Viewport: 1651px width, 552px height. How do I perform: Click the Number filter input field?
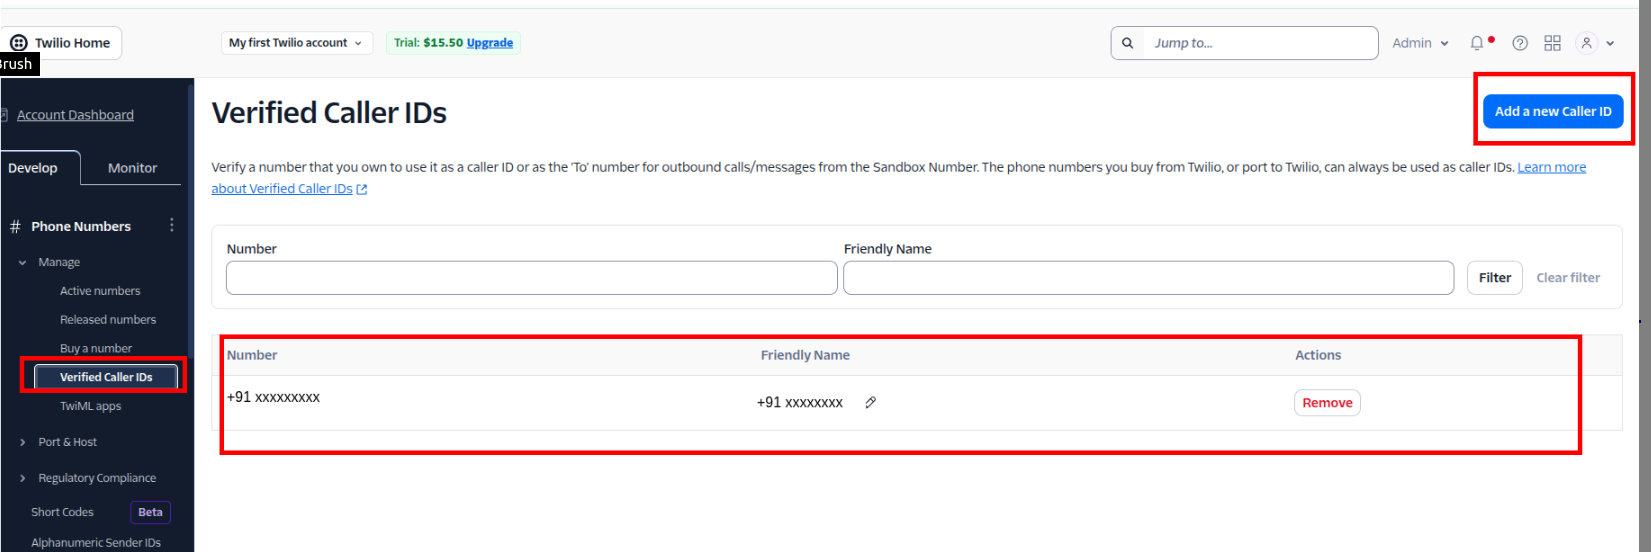coord(531,278)
